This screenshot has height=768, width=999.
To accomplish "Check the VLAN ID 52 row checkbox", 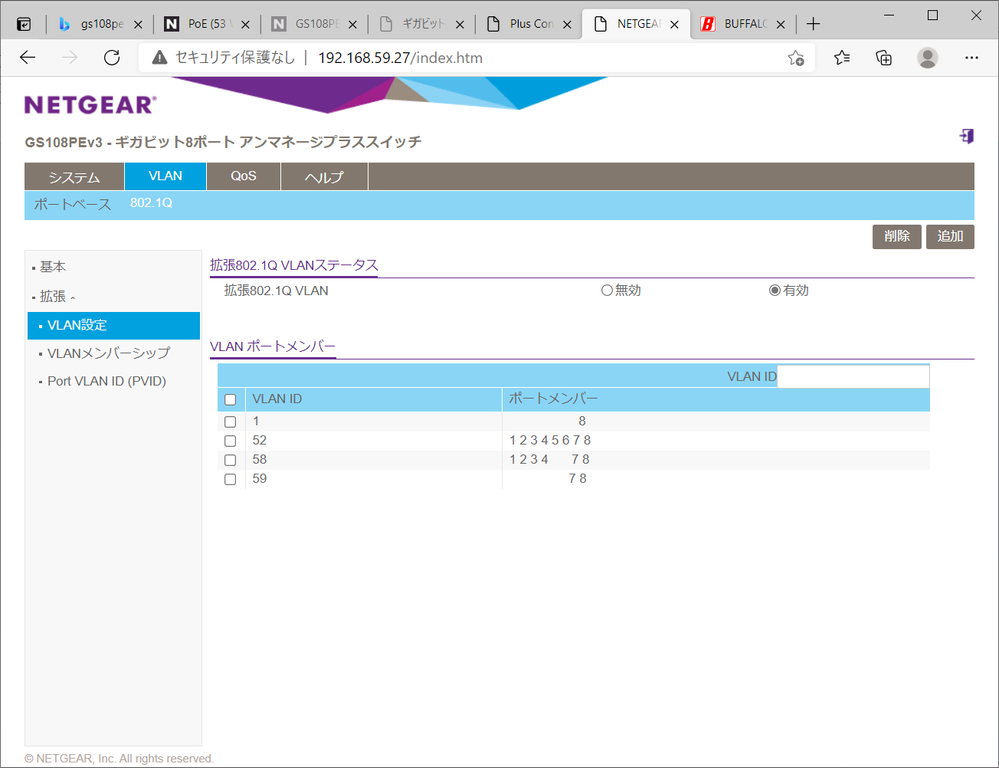I will (231, 441).
